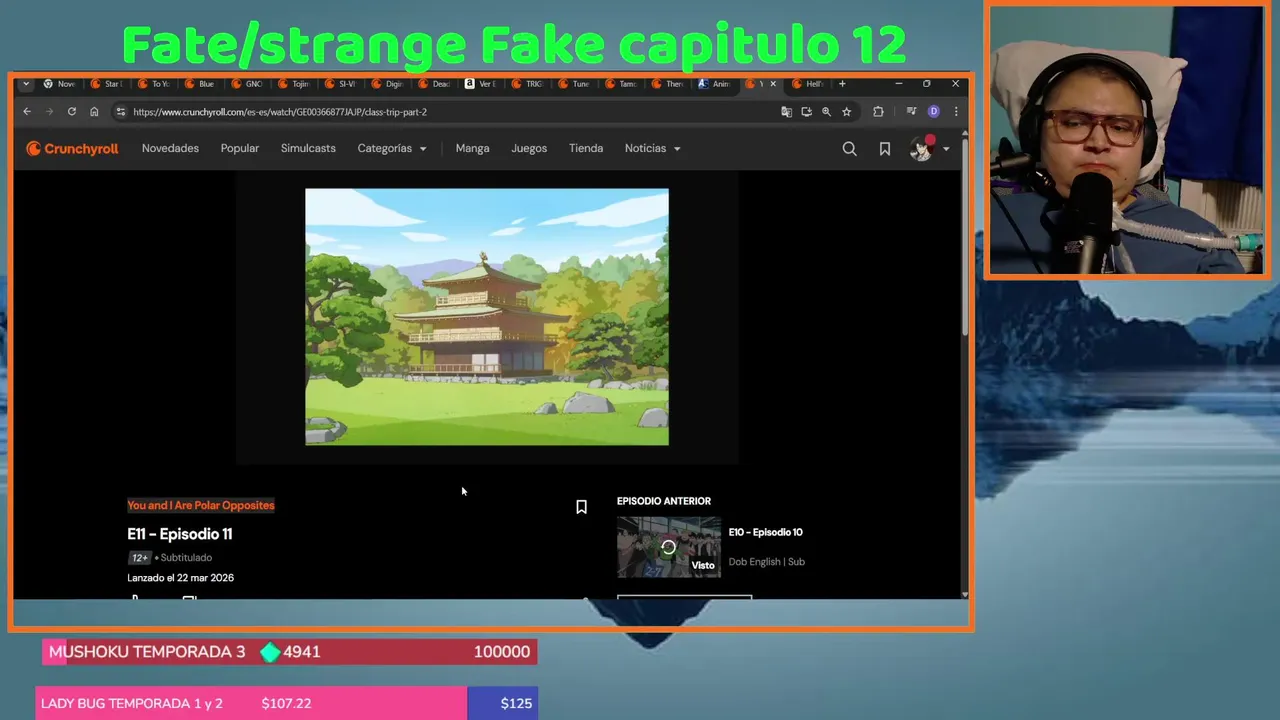1280x720 pixels.
Task: Switch to the GNO tab
Action: 246,84
